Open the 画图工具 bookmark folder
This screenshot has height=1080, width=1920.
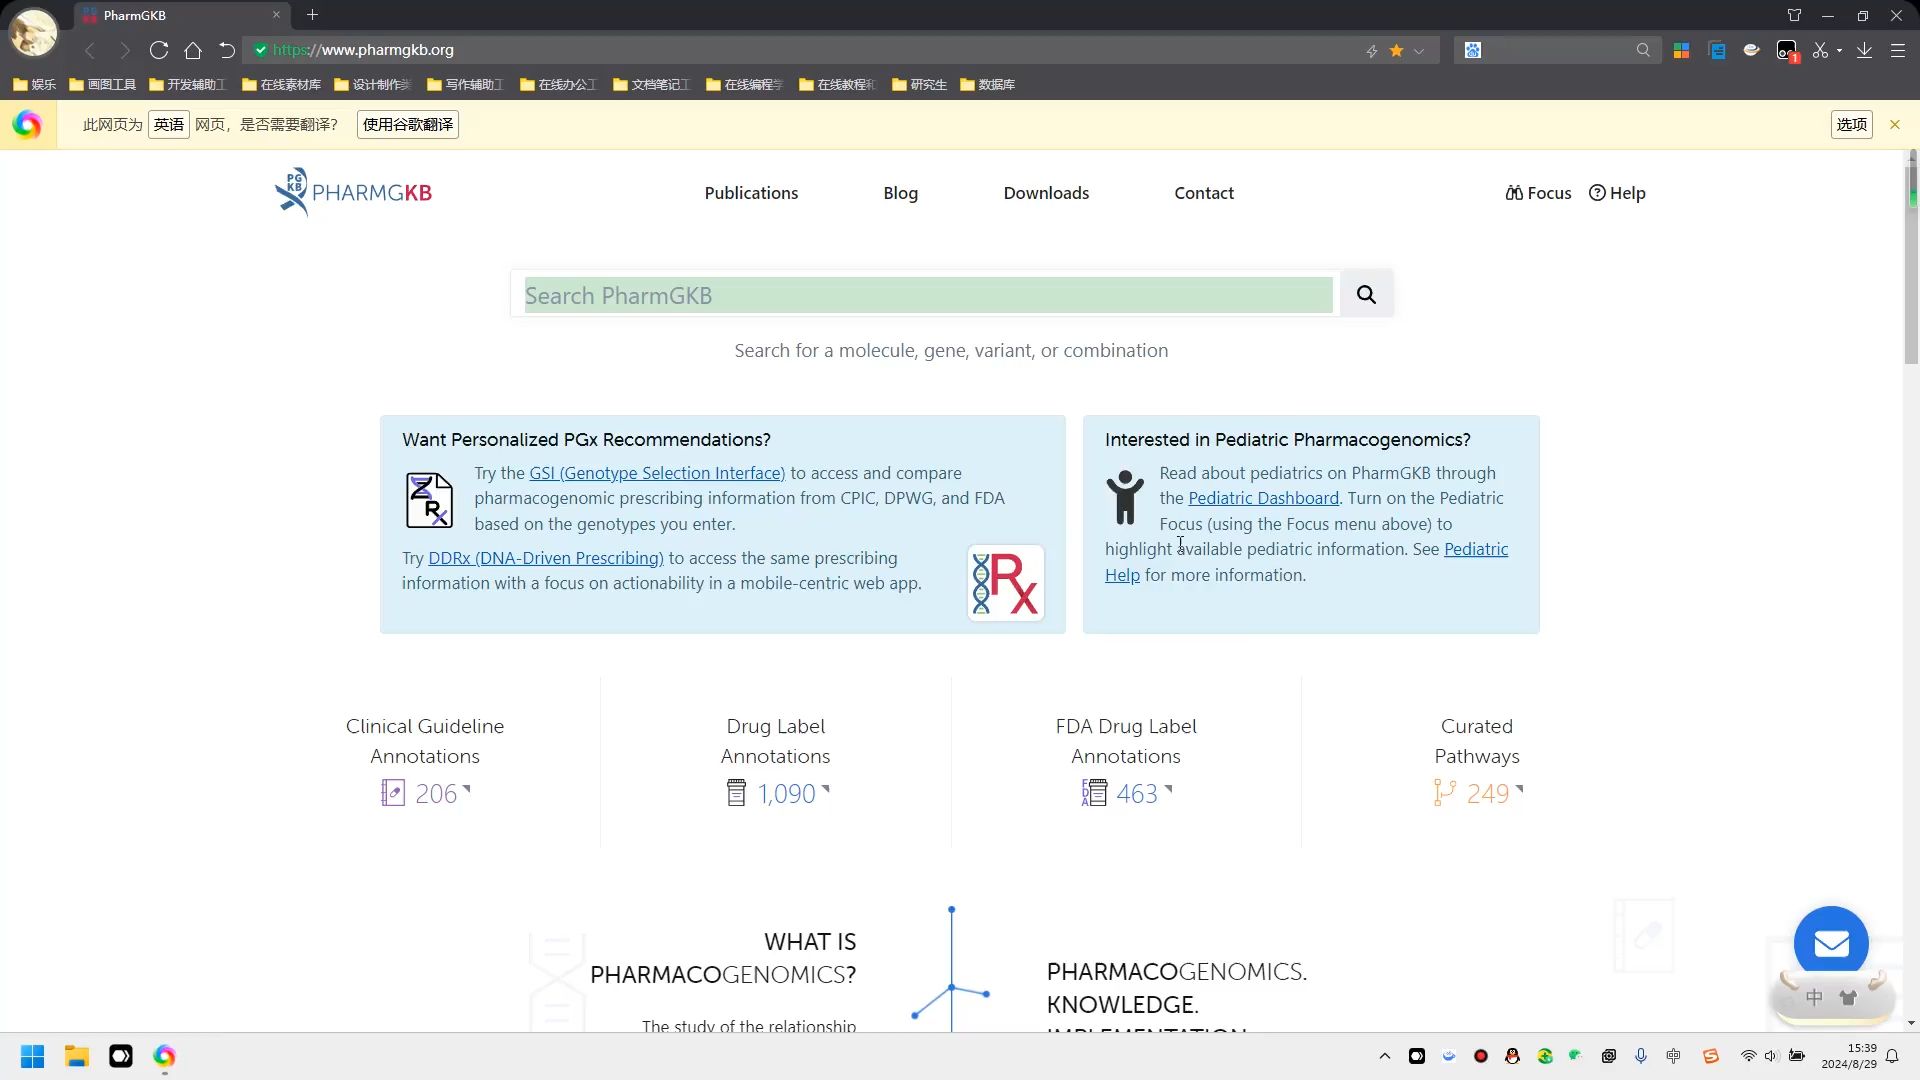click(102, 85)
